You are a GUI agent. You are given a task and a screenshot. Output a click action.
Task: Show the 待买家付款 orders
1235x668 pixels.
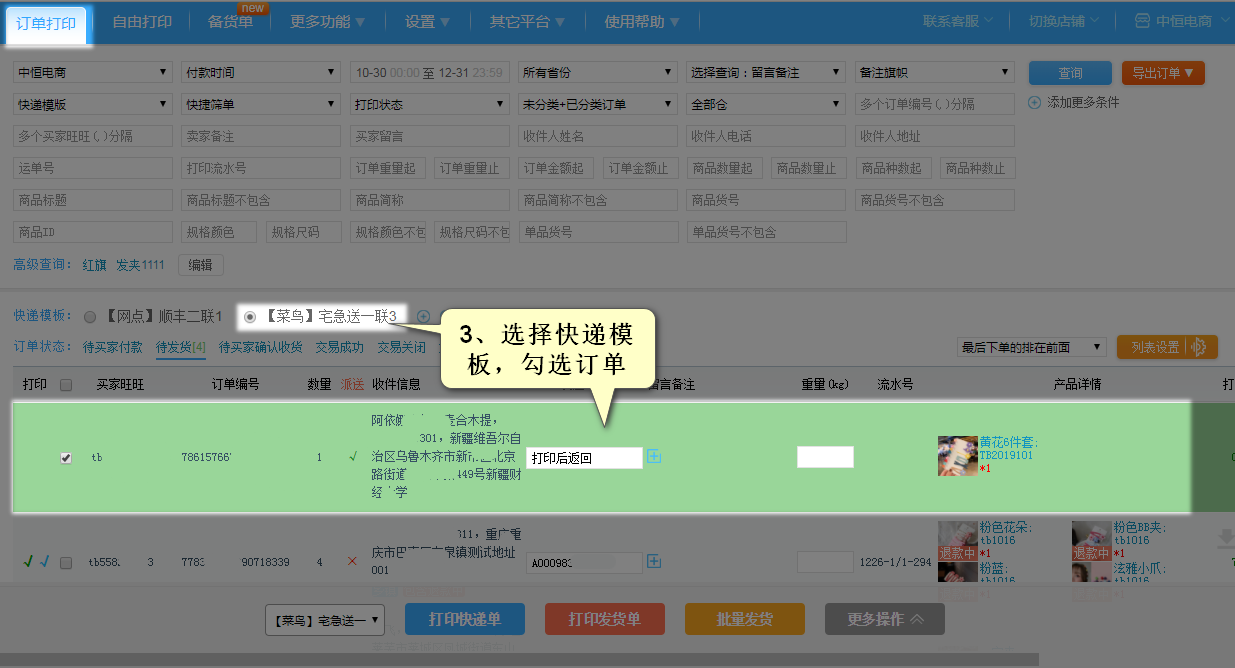(x=114, y=348)
